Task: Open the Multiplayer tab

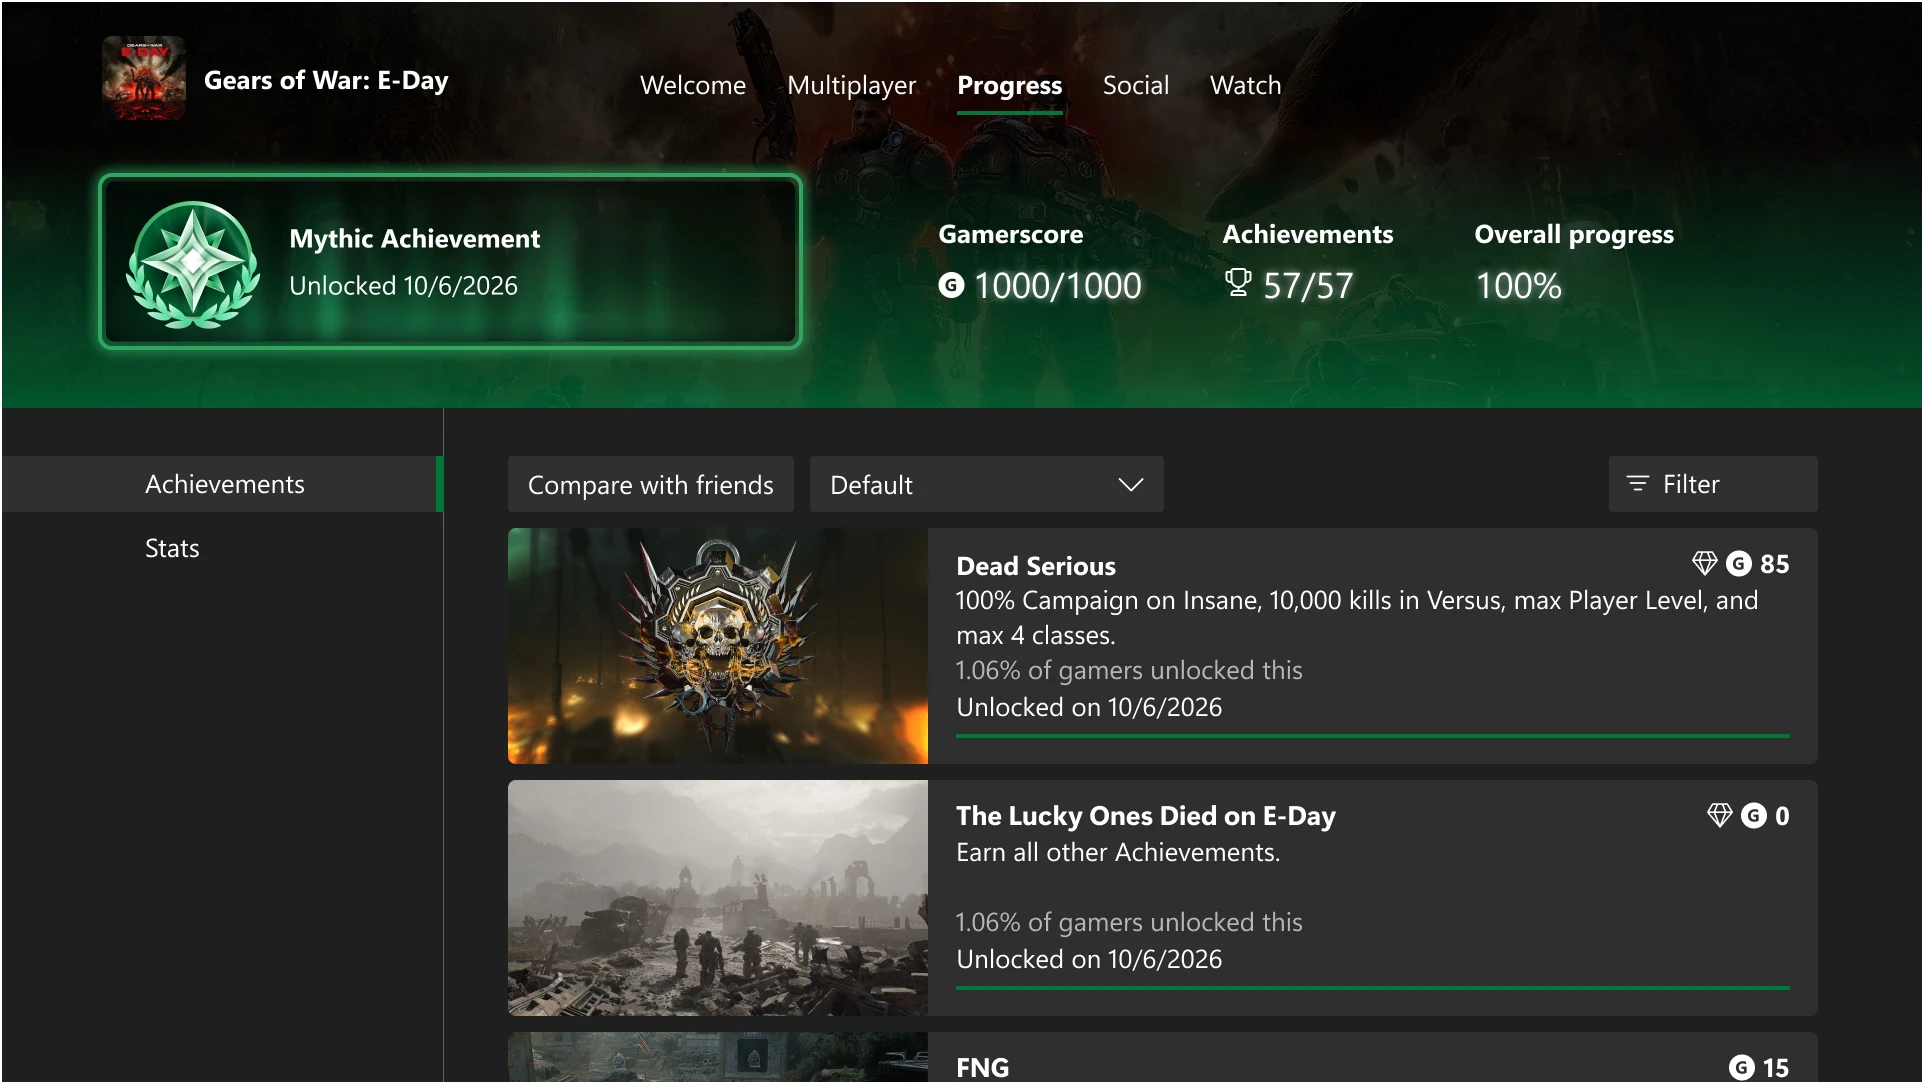Action: point(852,85)
